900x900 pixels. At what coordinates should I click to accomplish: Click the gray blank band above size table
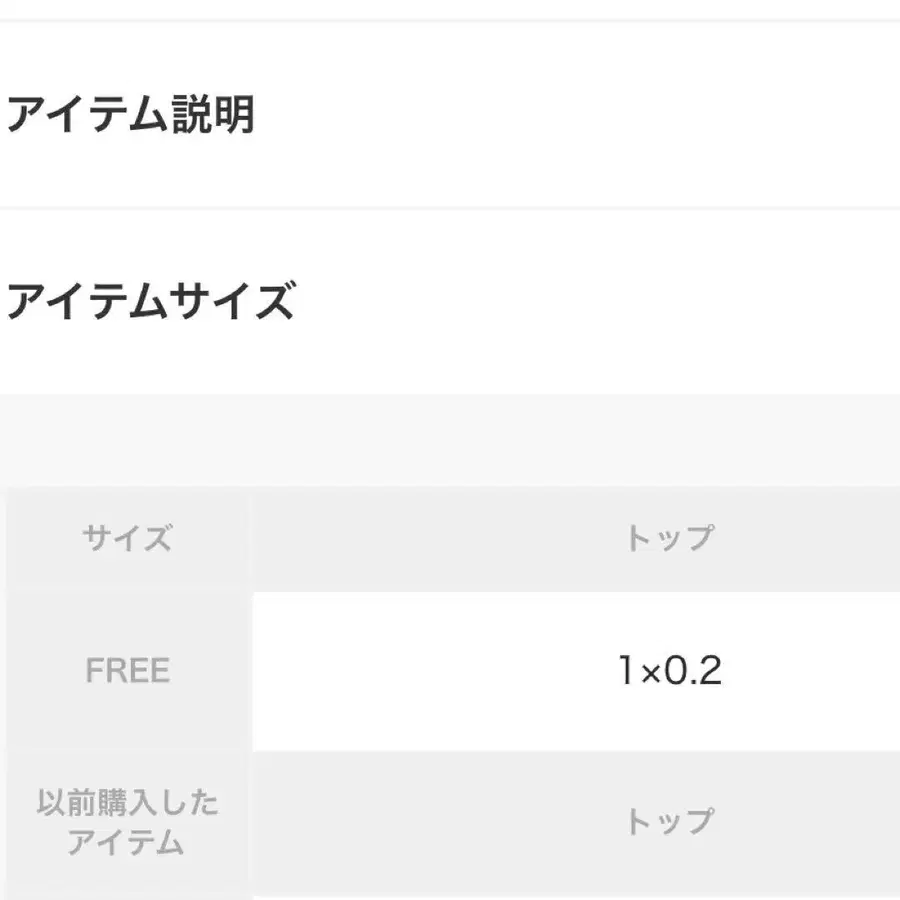click(x=450, y=441)
